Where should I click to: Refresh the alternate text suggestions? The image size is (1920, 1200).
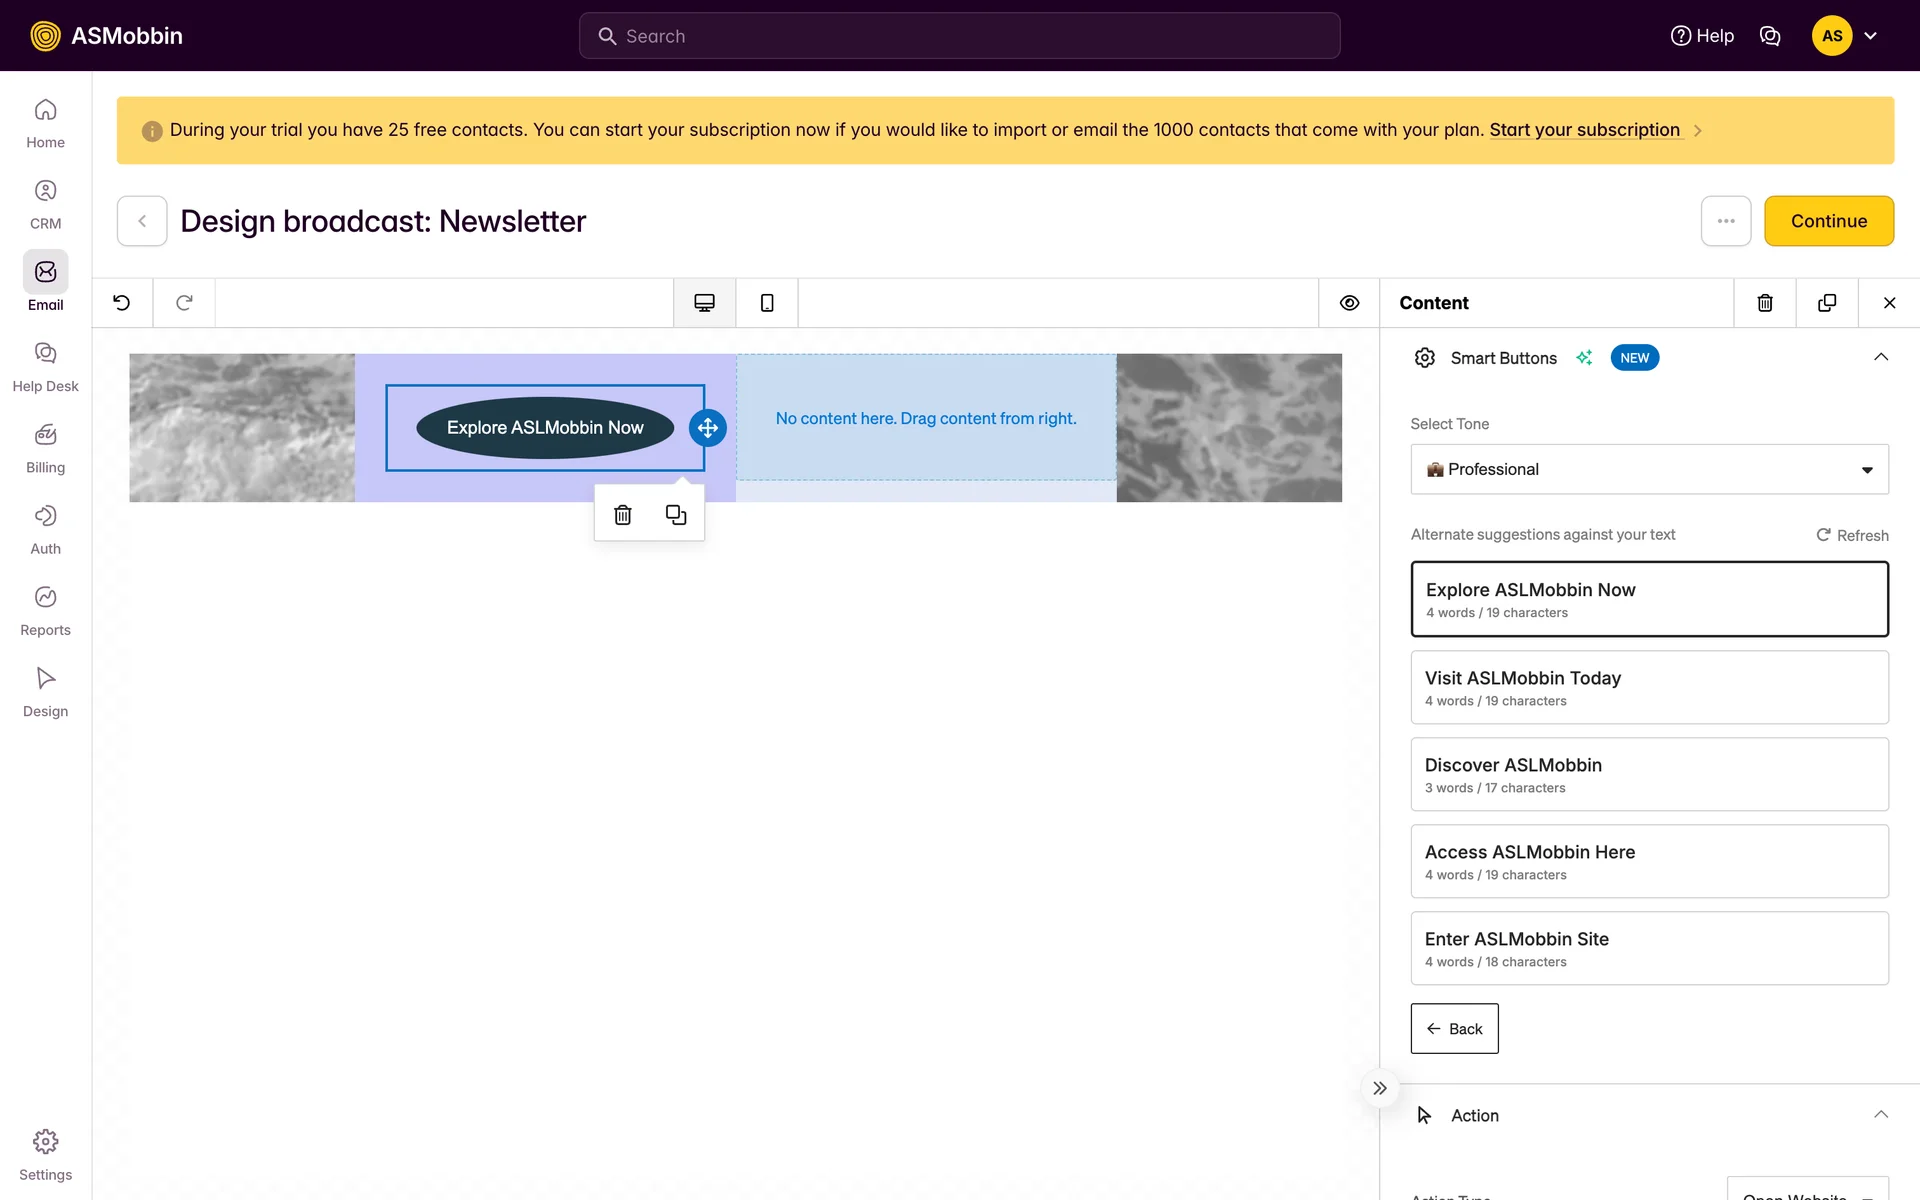click(x=1852, y=535)
